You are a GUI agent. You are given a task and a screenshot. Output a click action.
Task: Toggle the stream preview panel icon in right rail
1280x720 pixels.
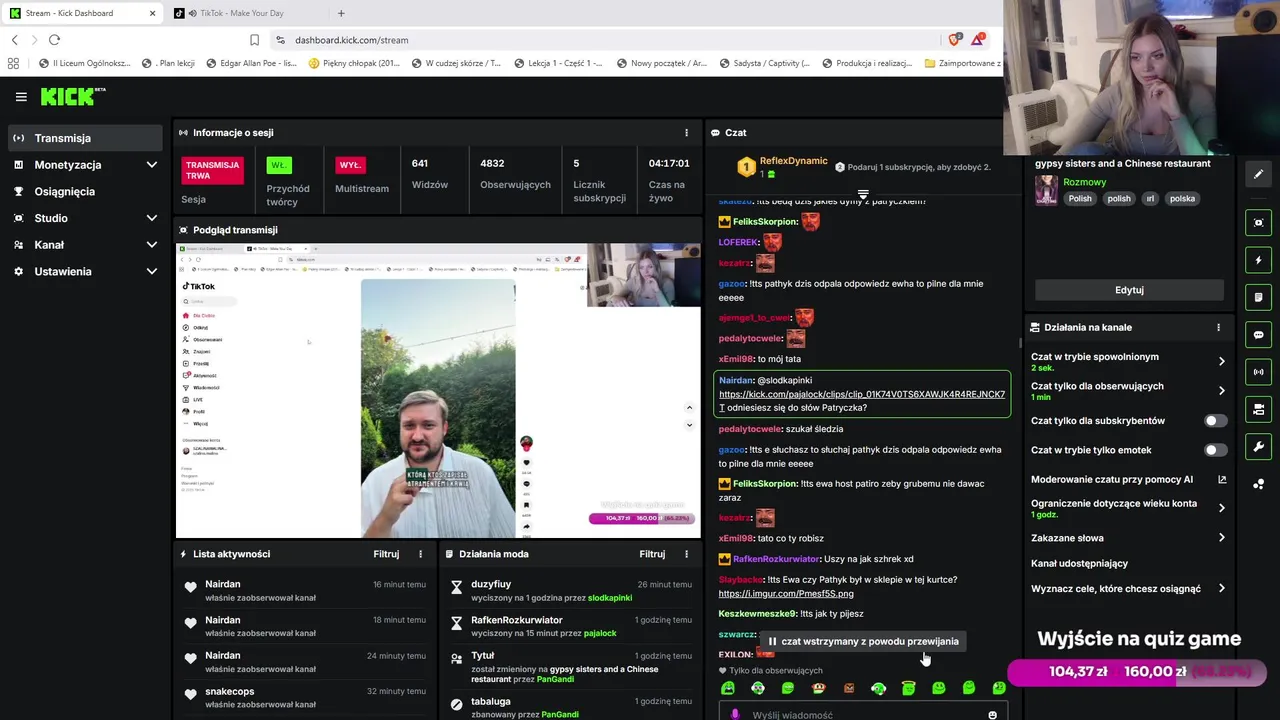(1259, 223)
